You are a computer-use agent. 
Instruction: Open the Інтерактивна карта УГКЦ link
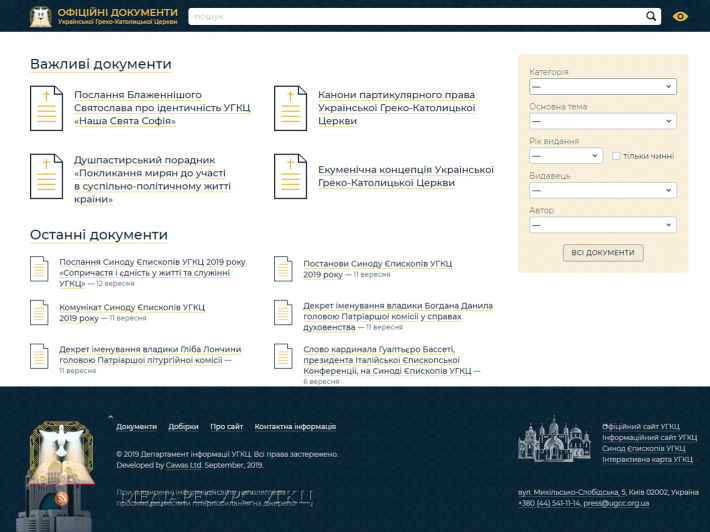click(647, 460)
